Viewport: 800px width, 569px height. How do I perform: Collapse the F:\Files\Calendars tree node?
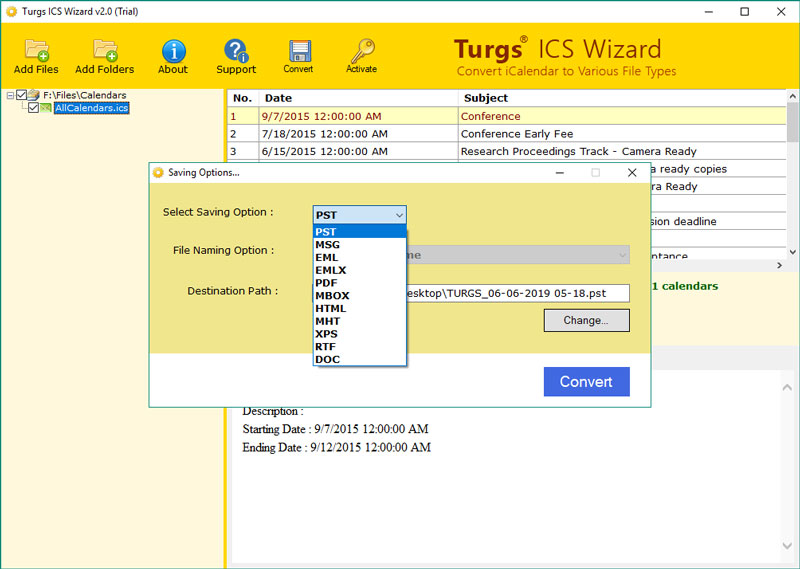pyautogui.click(x=9, y=95)
